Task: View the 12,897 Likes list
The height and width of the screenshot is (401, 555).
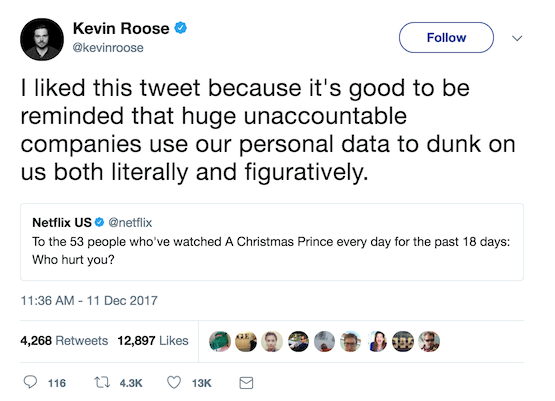Action: (x=153, y=340)
